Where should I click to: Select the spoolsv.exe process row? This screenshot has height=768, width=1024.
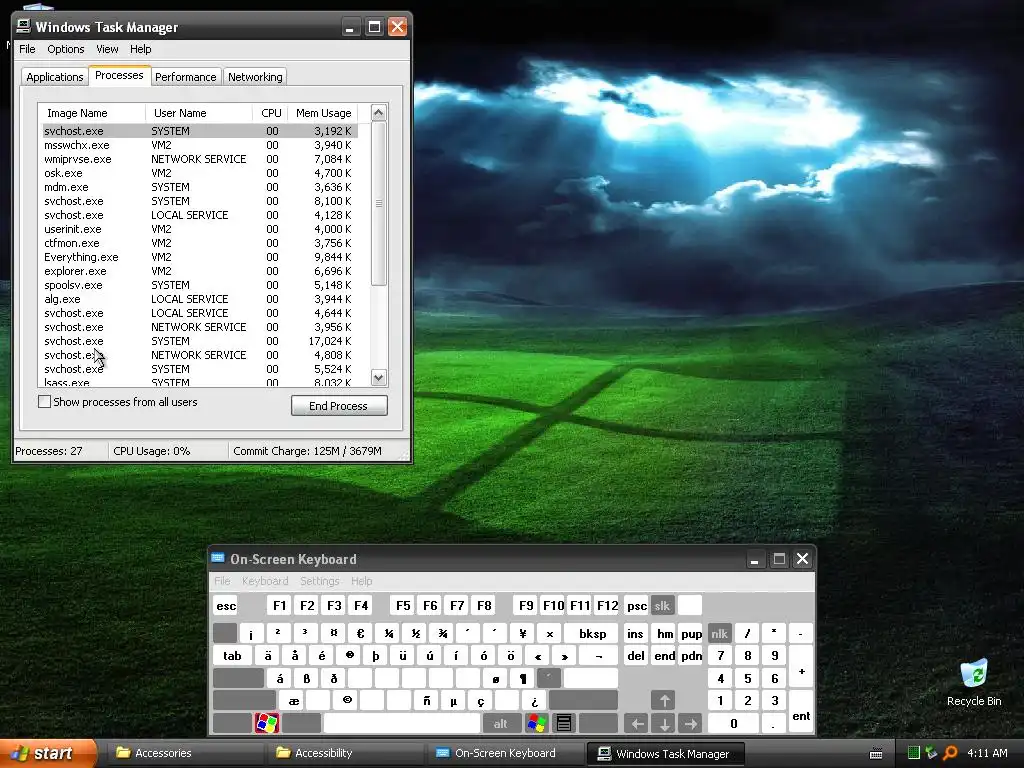click(200, 285)
